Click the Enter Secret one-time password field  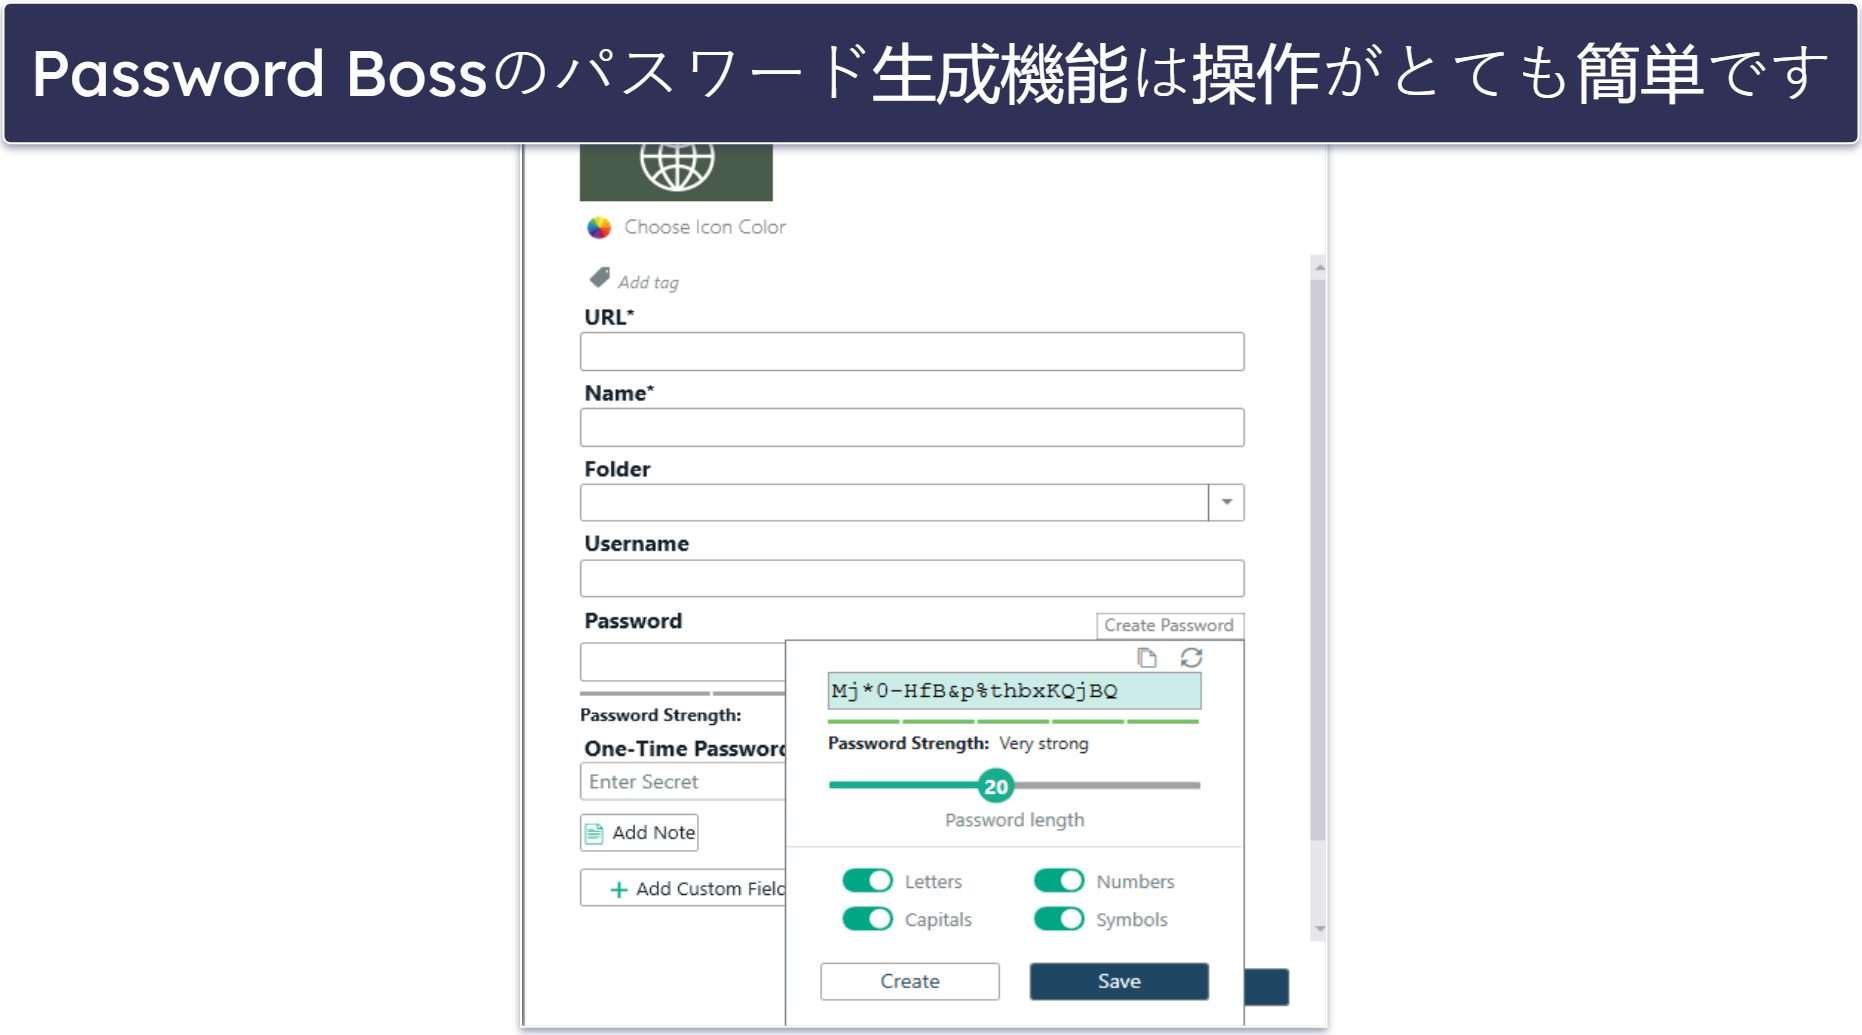683,782
